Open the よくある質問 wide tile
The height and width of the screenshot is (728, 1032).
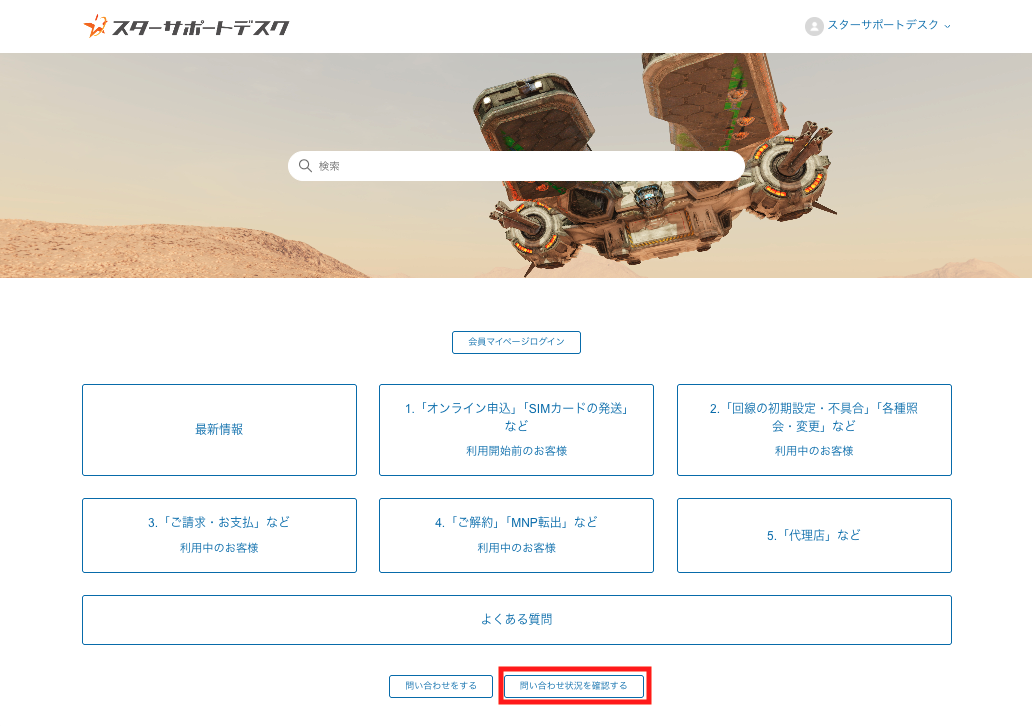click(x=517, y=620)
